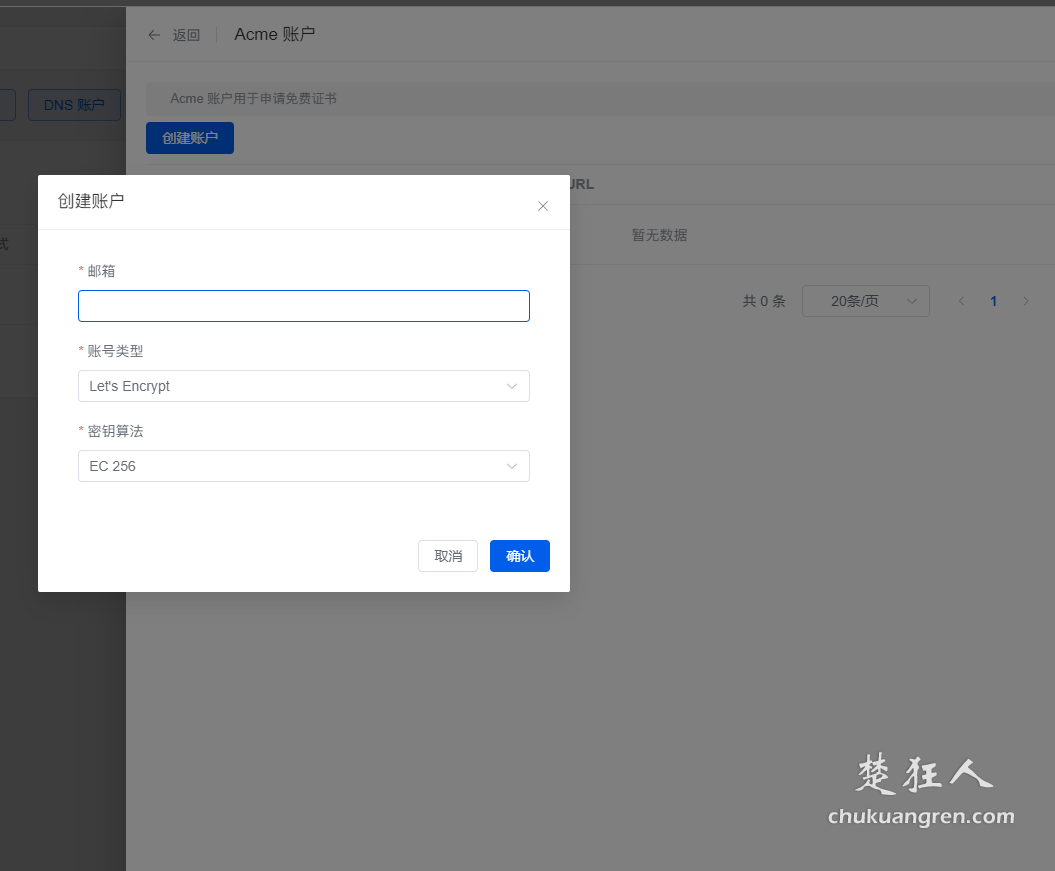The image size is (1055, 871).
Task: Click the back arrow icon next to 返回
Action: tap(154, 34)
